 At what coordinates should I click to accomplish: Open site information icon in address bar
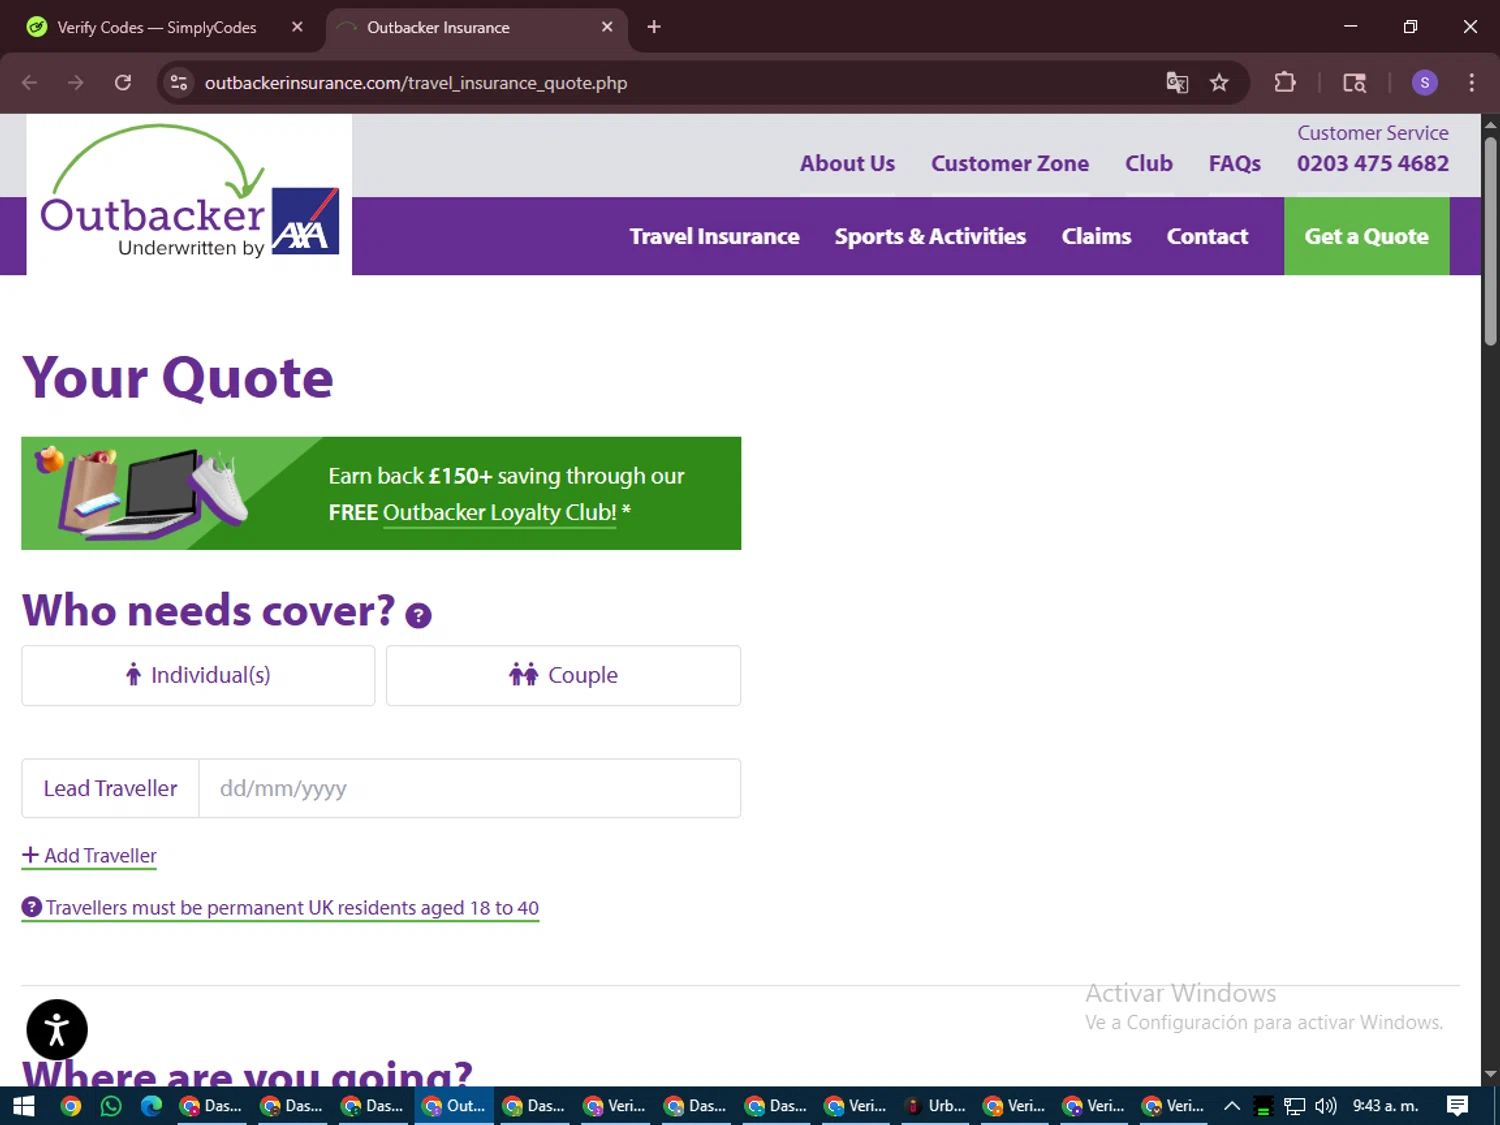(x=179, y=83)
